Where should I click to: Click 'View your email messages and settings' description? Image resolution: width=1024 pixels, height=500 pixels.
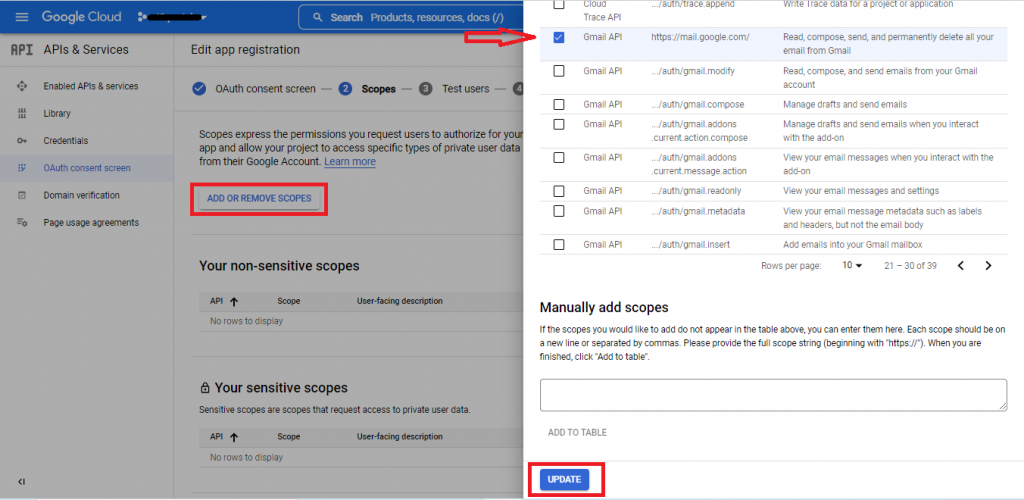pos(861,191)
